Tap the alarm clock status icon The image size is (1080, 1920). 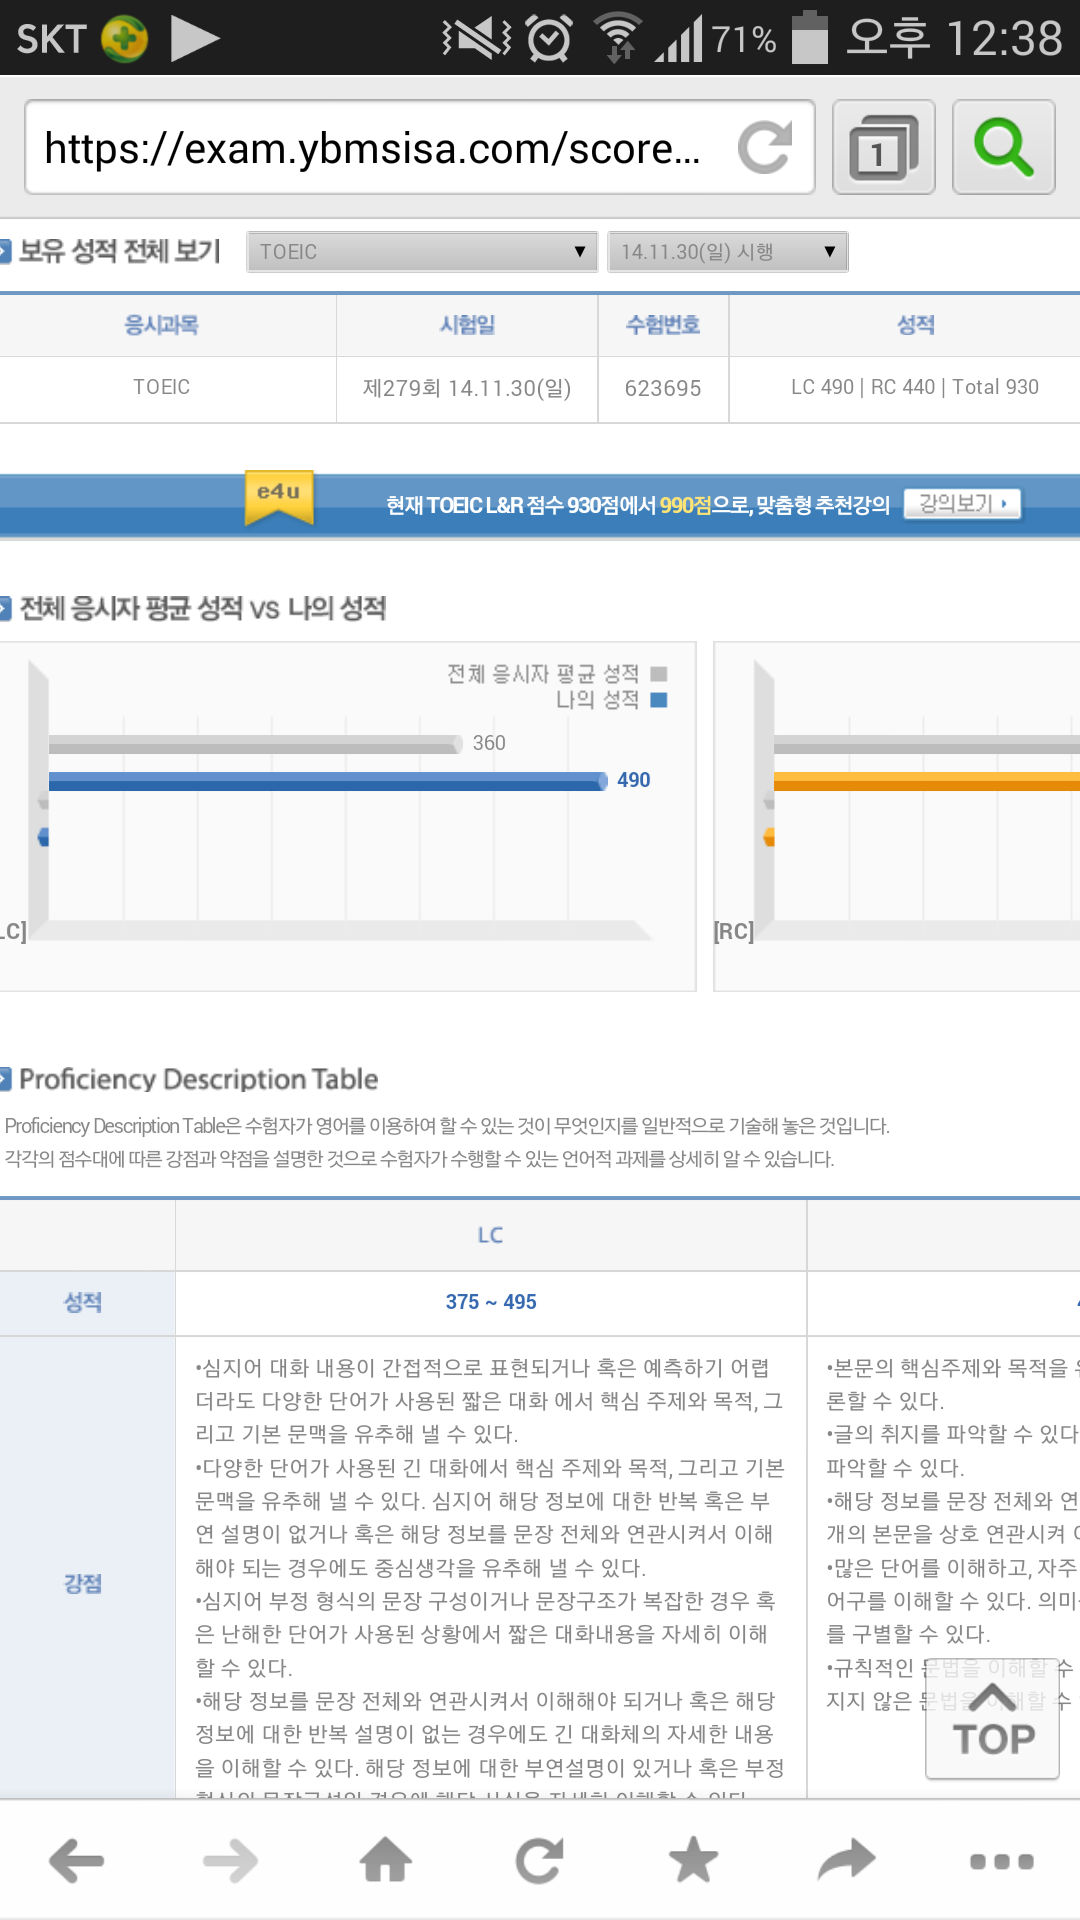549,39
